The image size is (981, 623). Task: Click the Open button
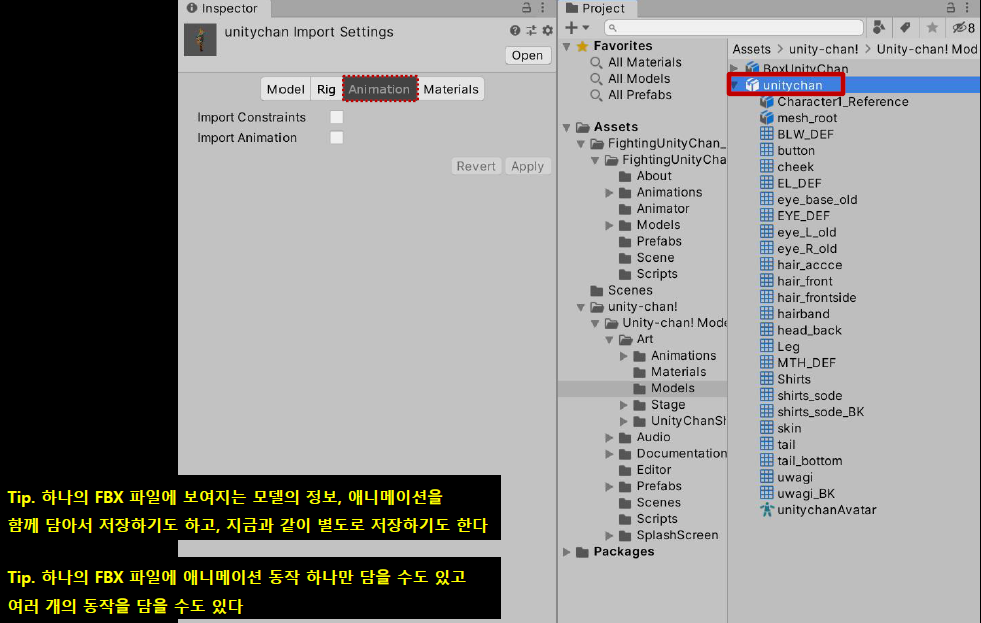tap(527, 56)
